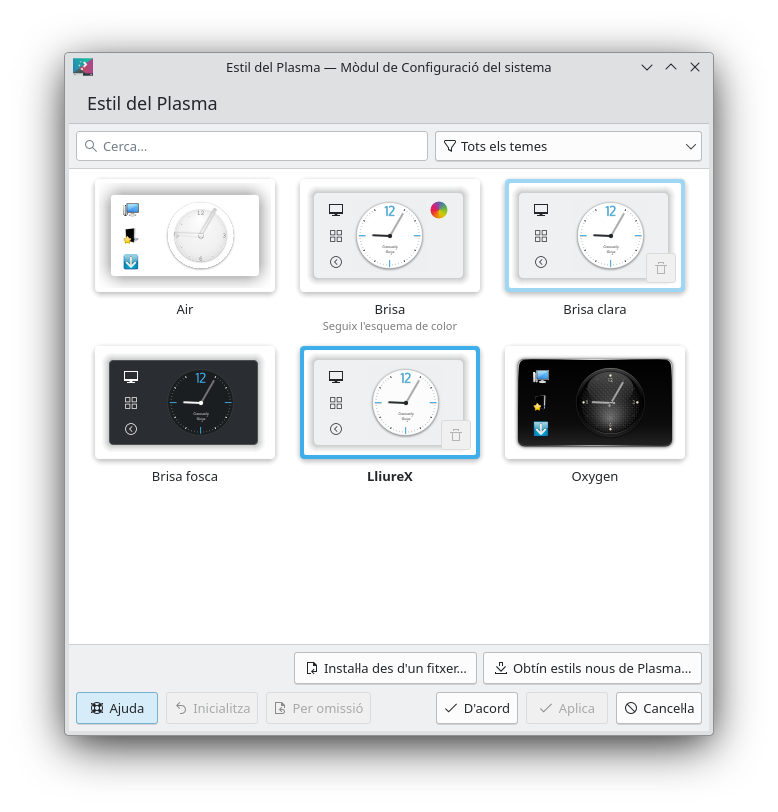The height and width of the screenshot is (812, 778).
Task: Click 'Seguix l'esquema de color' subtitle
Action: (x=390, y=326)
